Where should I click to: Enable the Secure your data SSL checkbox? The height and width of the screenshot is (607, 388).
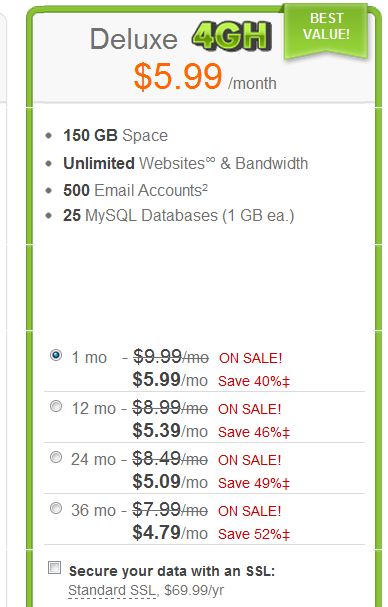click(x=55, y=568)
